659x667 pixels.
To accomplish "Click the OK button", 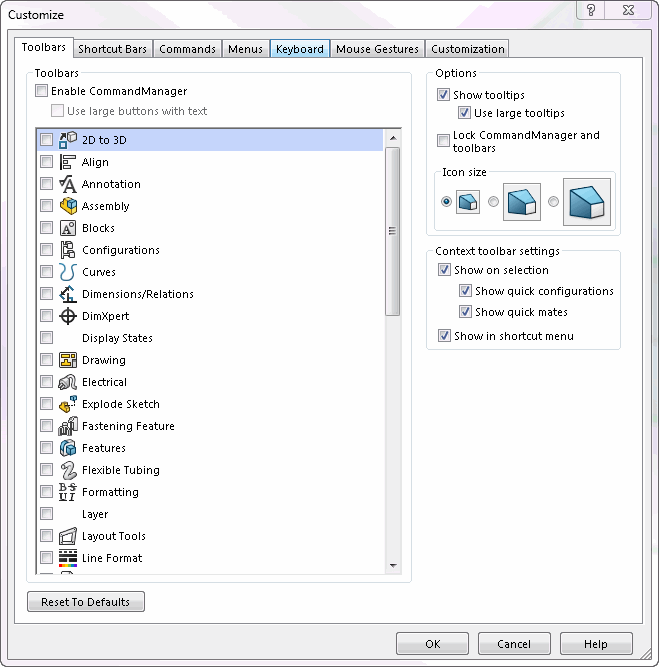I will click(433, 644).
